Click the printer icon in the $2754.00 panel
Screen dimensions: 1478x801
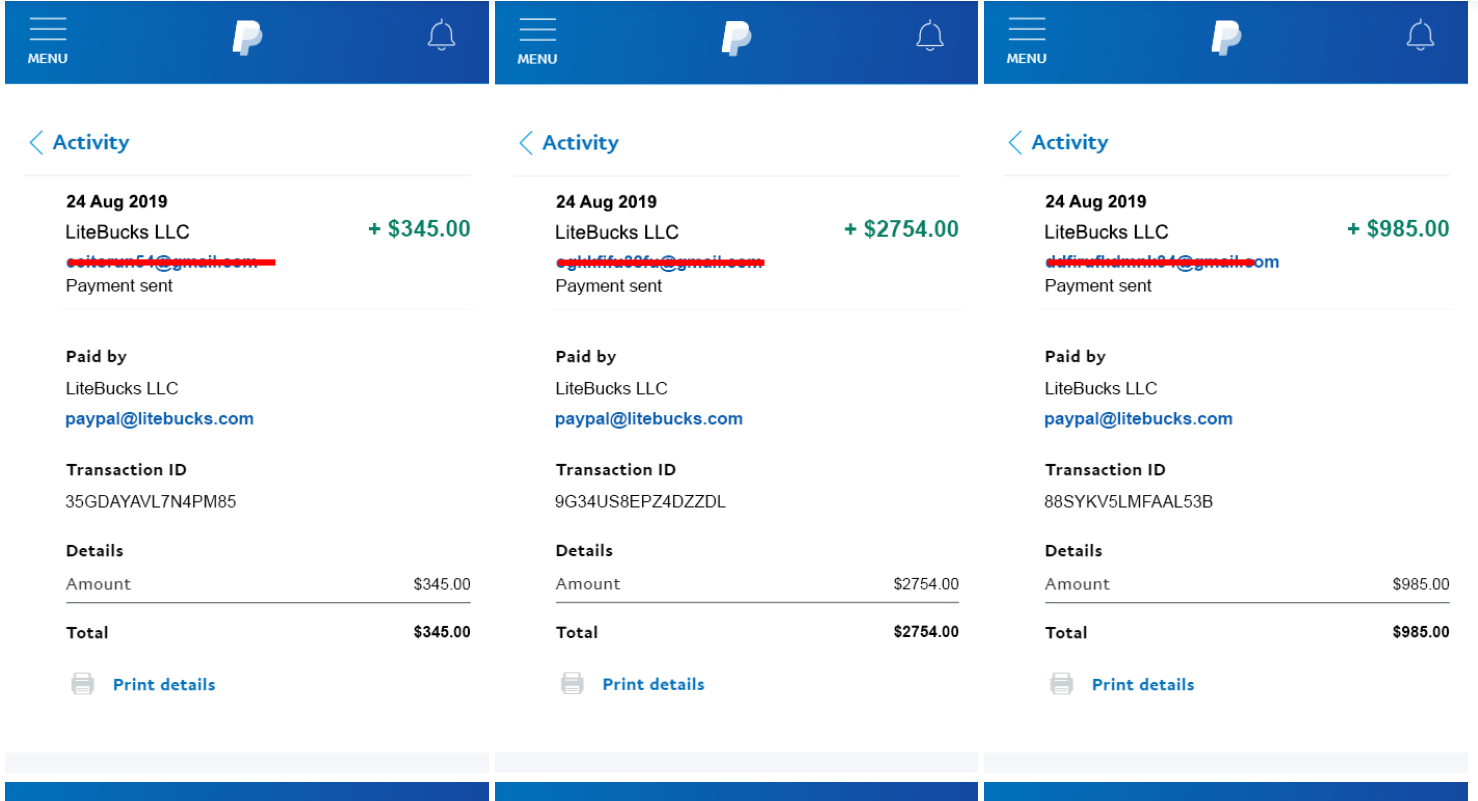(572, 684)
